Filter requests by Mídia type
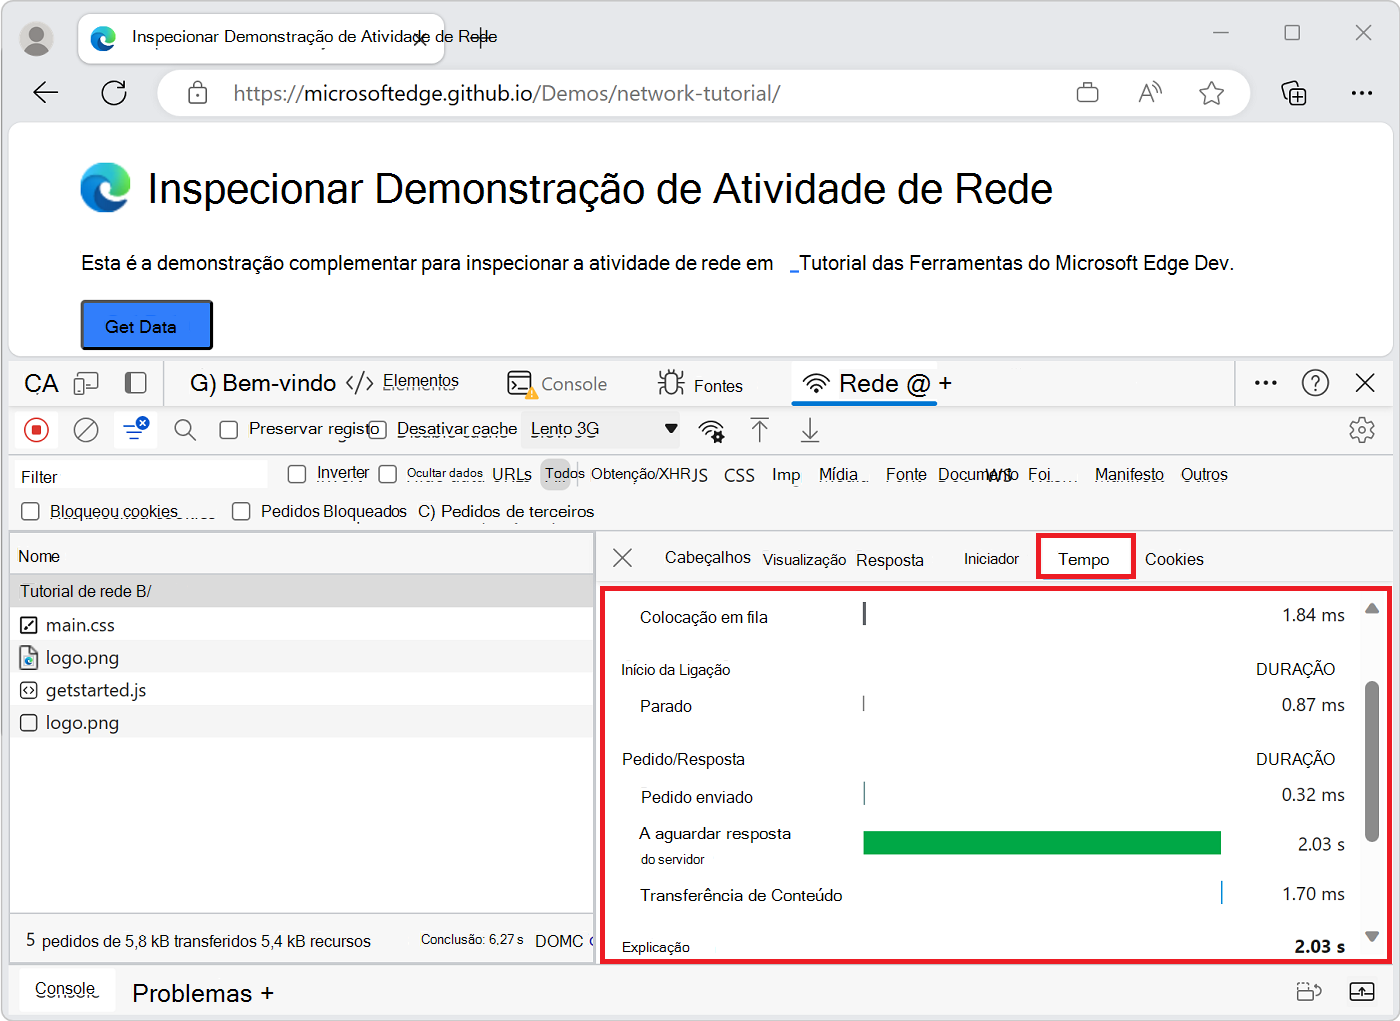The image size is (1400, 1021). [x=839, y=474]
